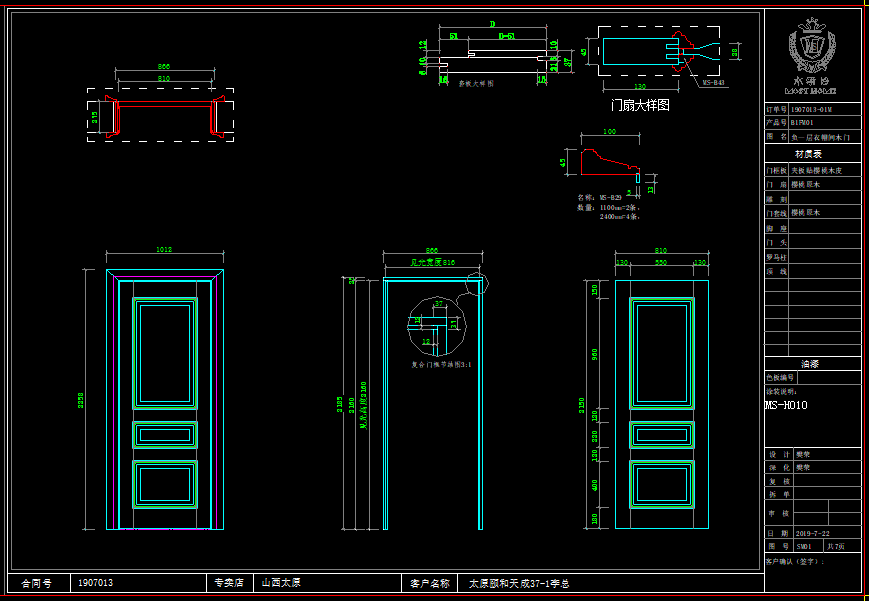Select contract number 1907013 in bottom bar
The height and width of the screenshot is (601, 869).
tap(95, 582)
